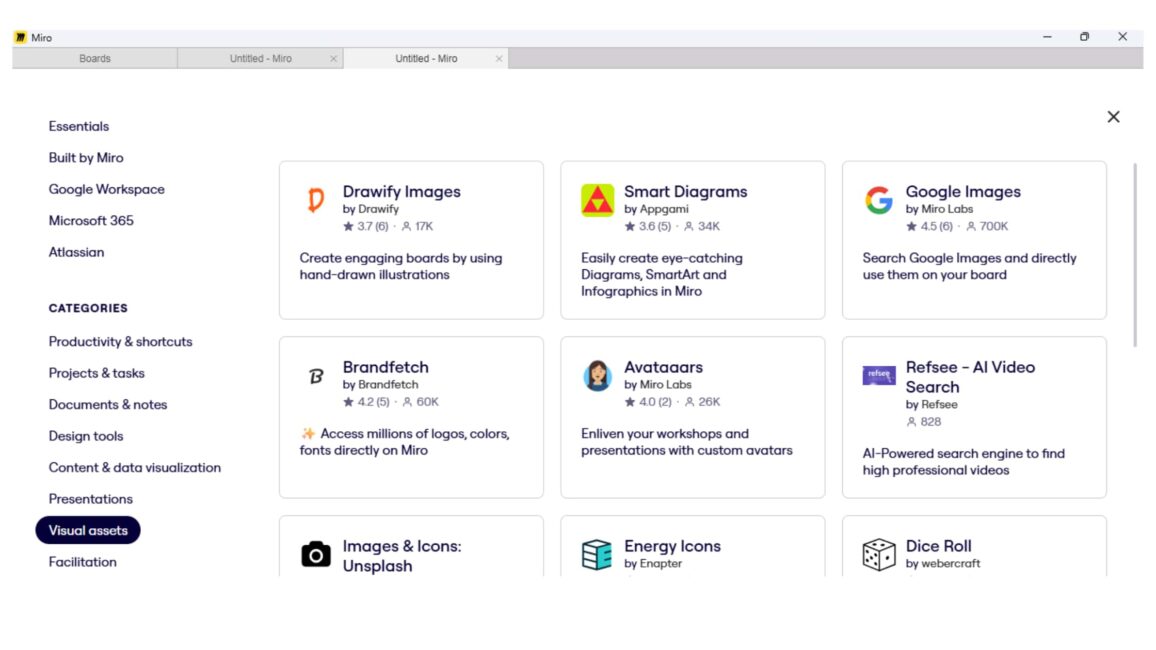
Task: Close the first Untitled - Miro tab
Action: [333, 59]
